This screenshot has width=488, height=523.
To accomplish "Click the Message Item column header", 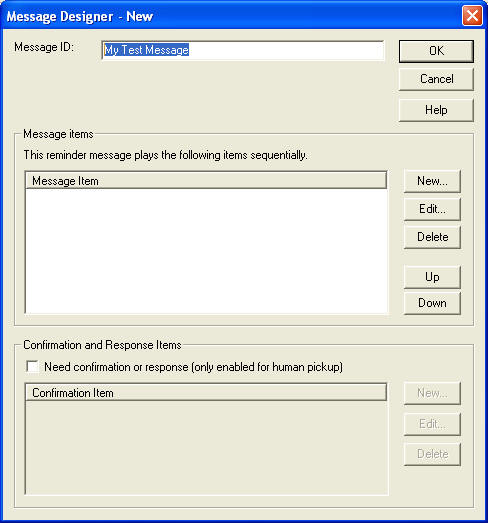I will point(206,181).
